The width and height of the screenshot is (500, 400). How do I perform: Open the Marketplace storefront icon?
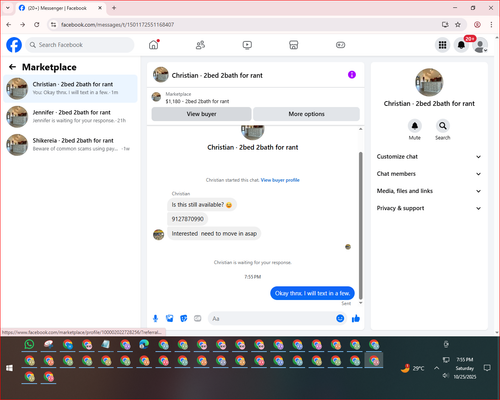tap(294, 45)
